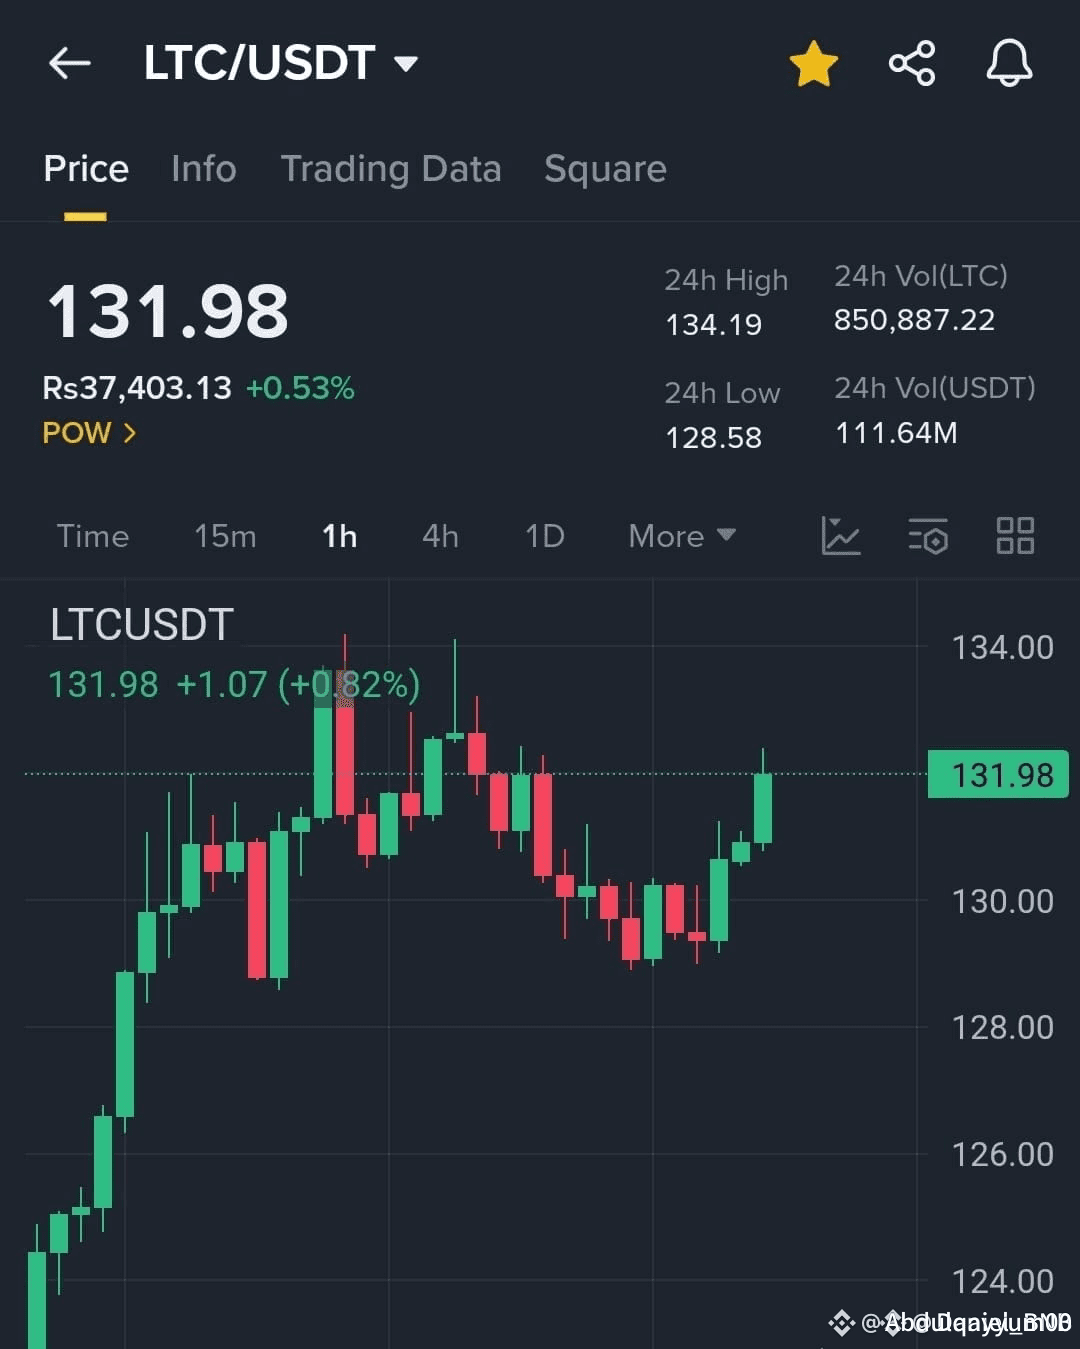Switch to the Info tab
The width and height of the screenshot is (1080, 1349).
coord(203,169)
